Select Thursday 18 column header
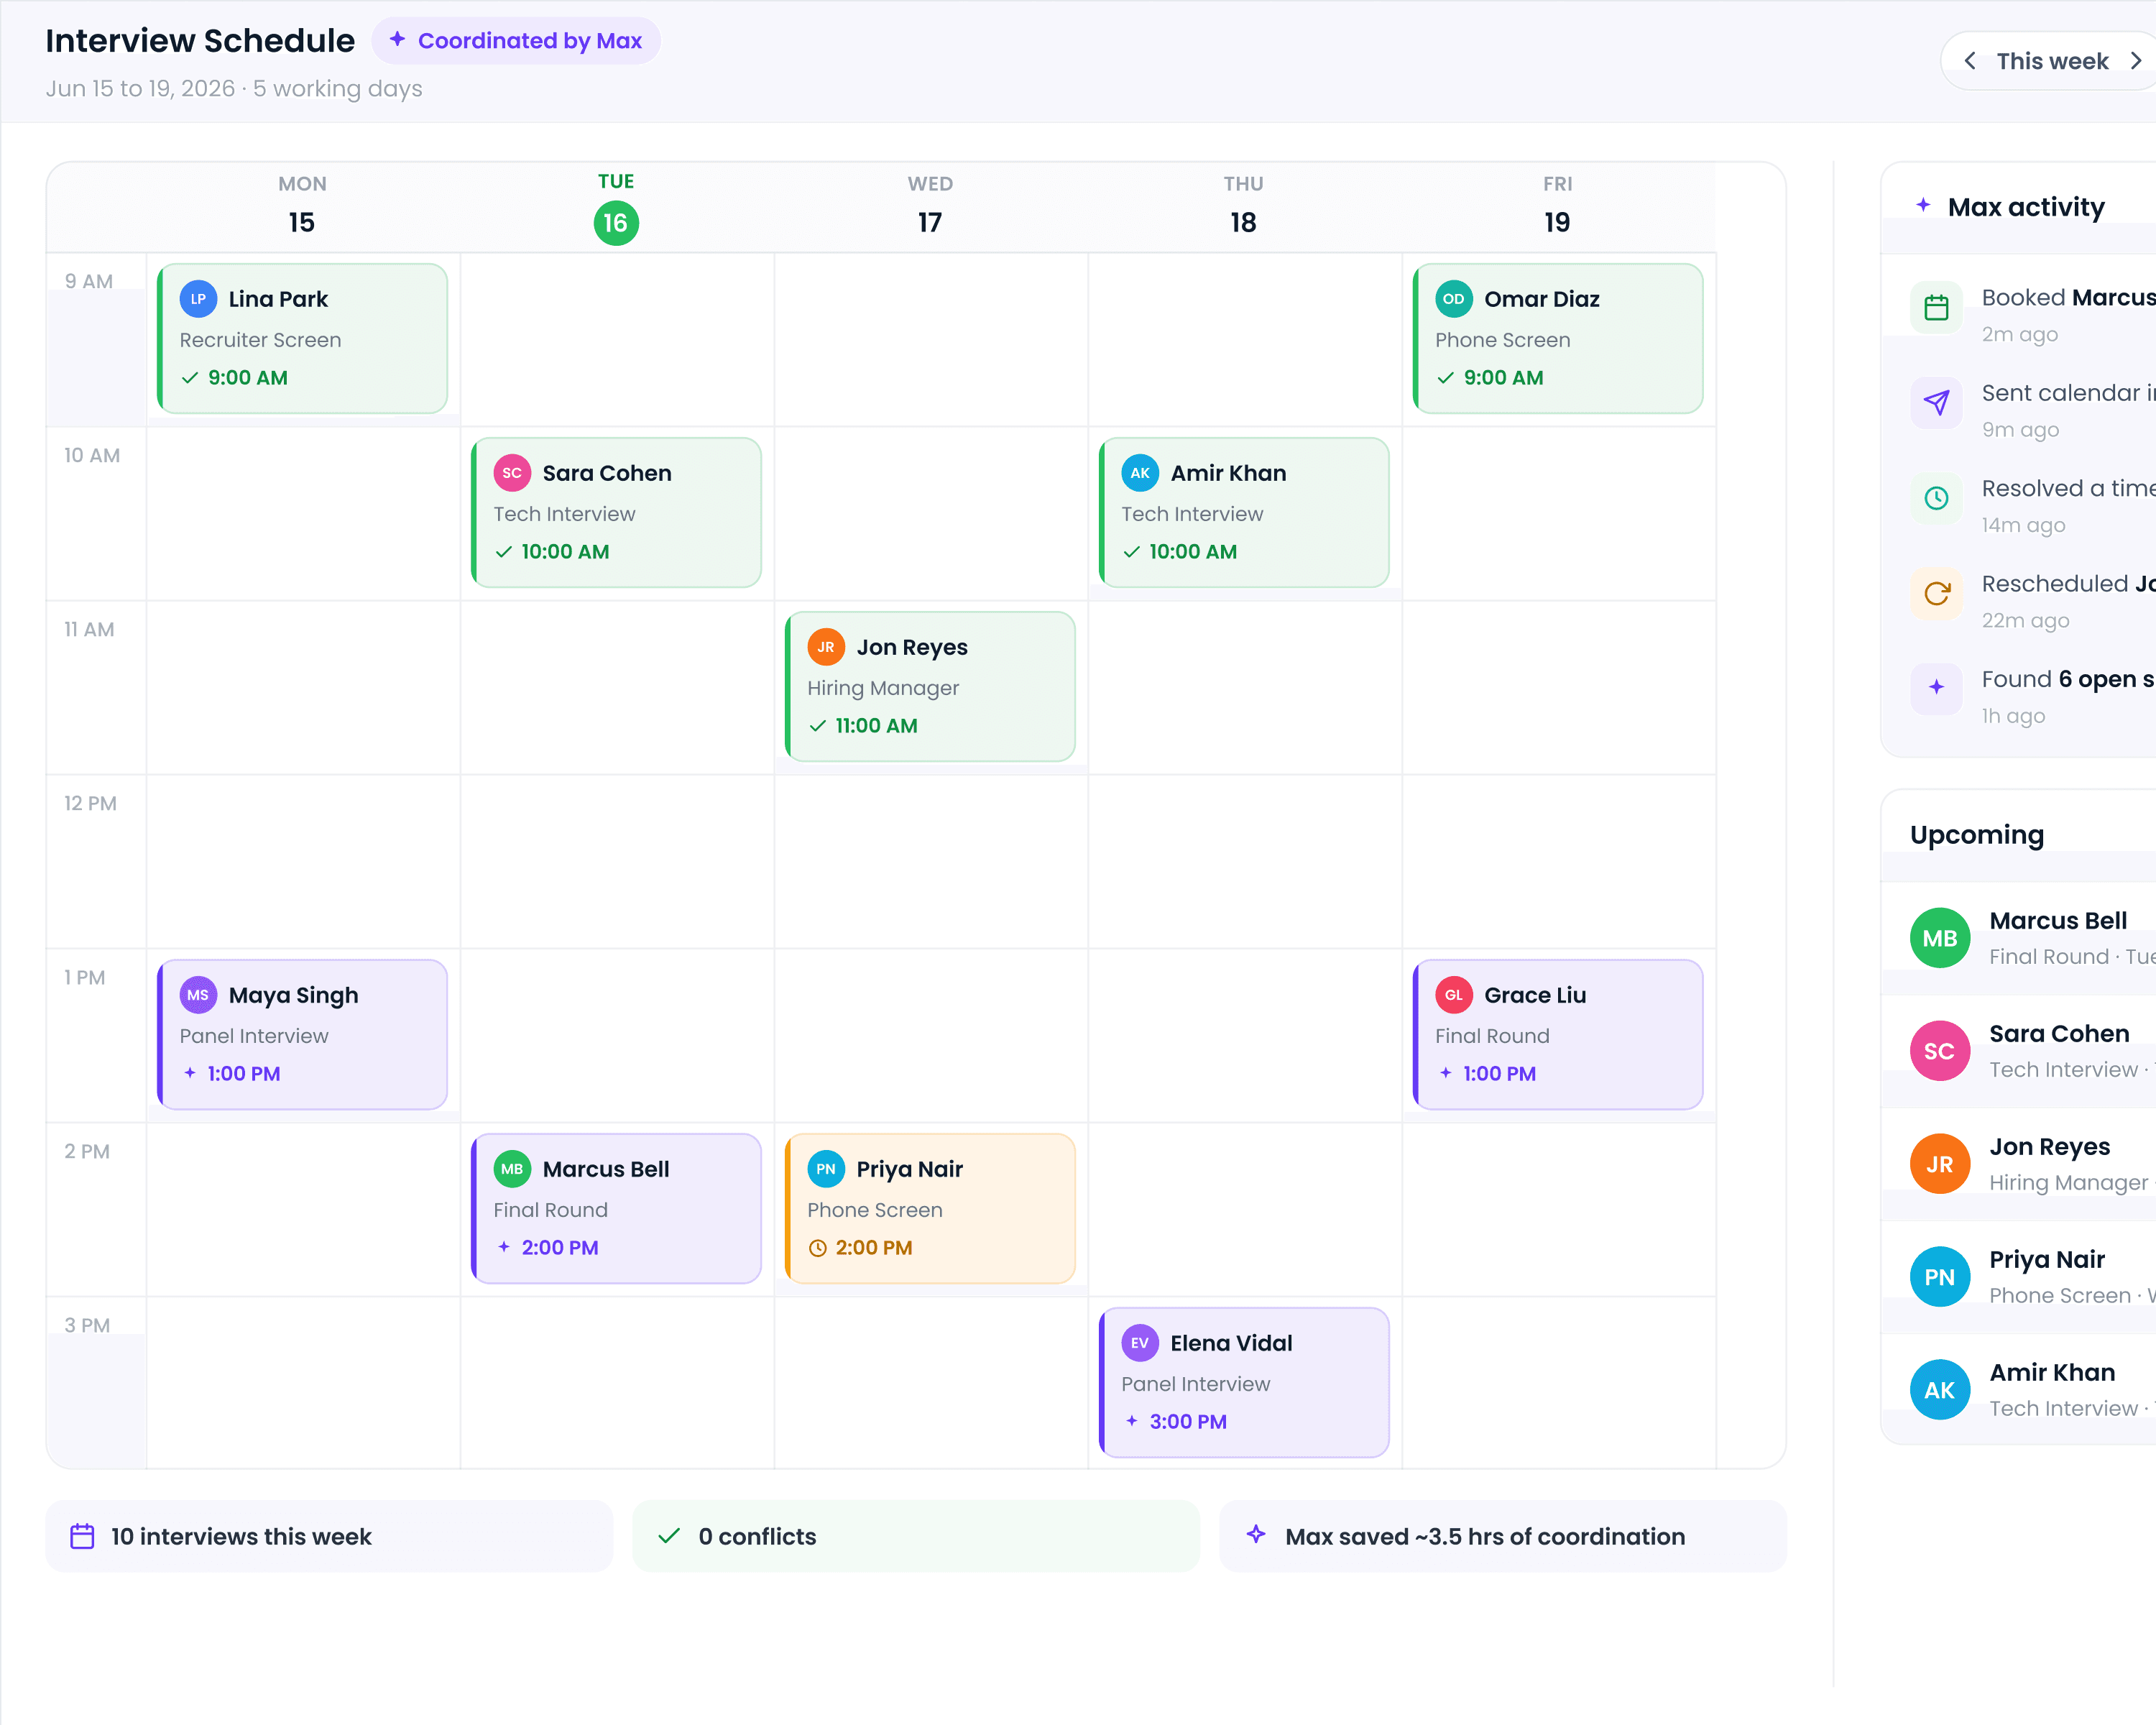The width and height of the screenshot is (2156, 1725). point(1244,207)
